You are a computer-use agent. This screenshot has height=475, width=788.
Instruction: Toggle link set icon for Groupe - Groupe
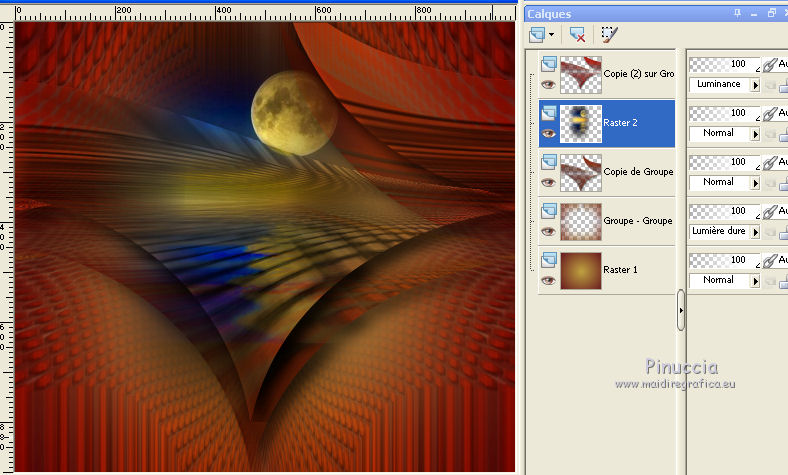tap(770, 212)
